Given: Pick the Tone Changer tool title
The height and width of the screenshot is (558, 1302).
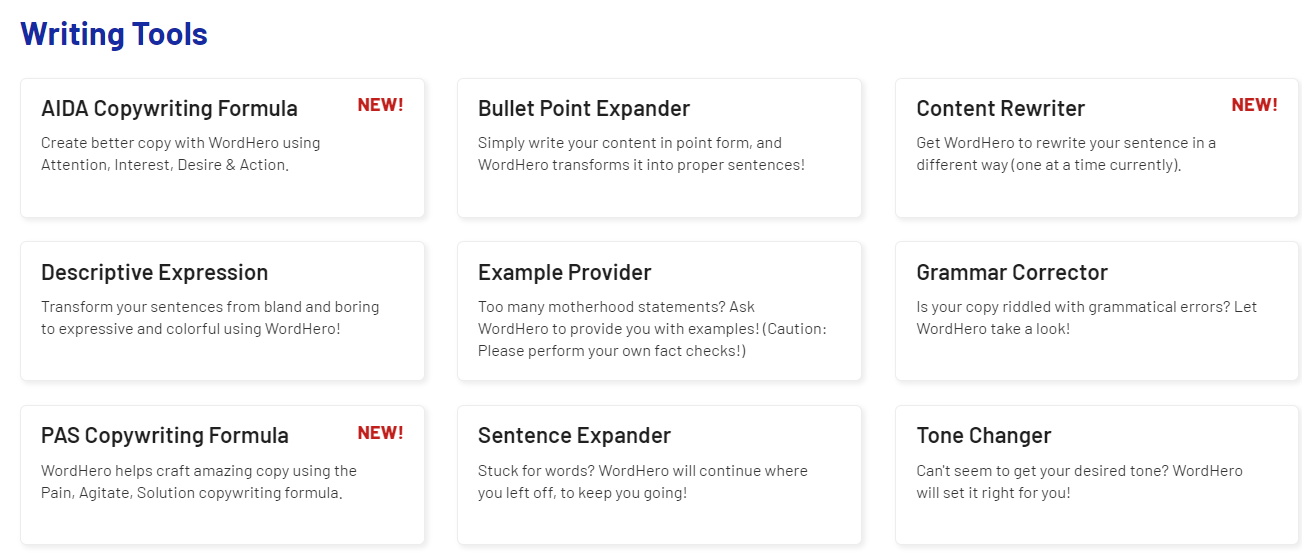Looking at the screenshot, I should click(983, 436).
